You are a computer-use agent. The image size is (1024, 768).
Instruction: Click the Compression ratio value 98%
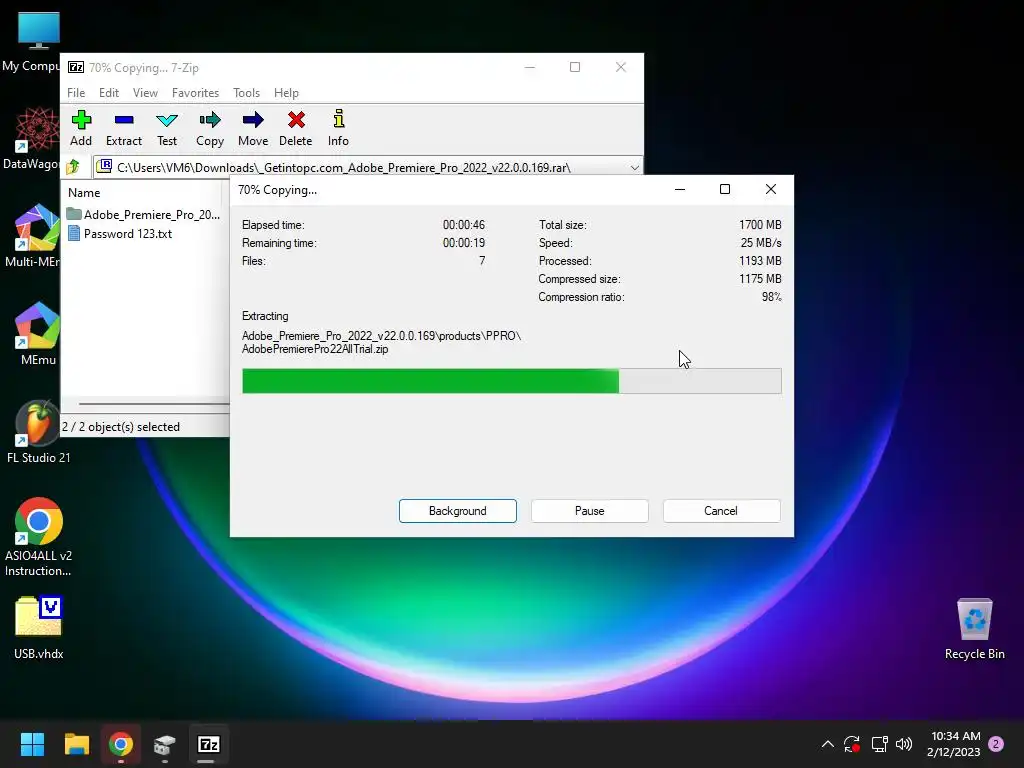[x=771, y=297]
